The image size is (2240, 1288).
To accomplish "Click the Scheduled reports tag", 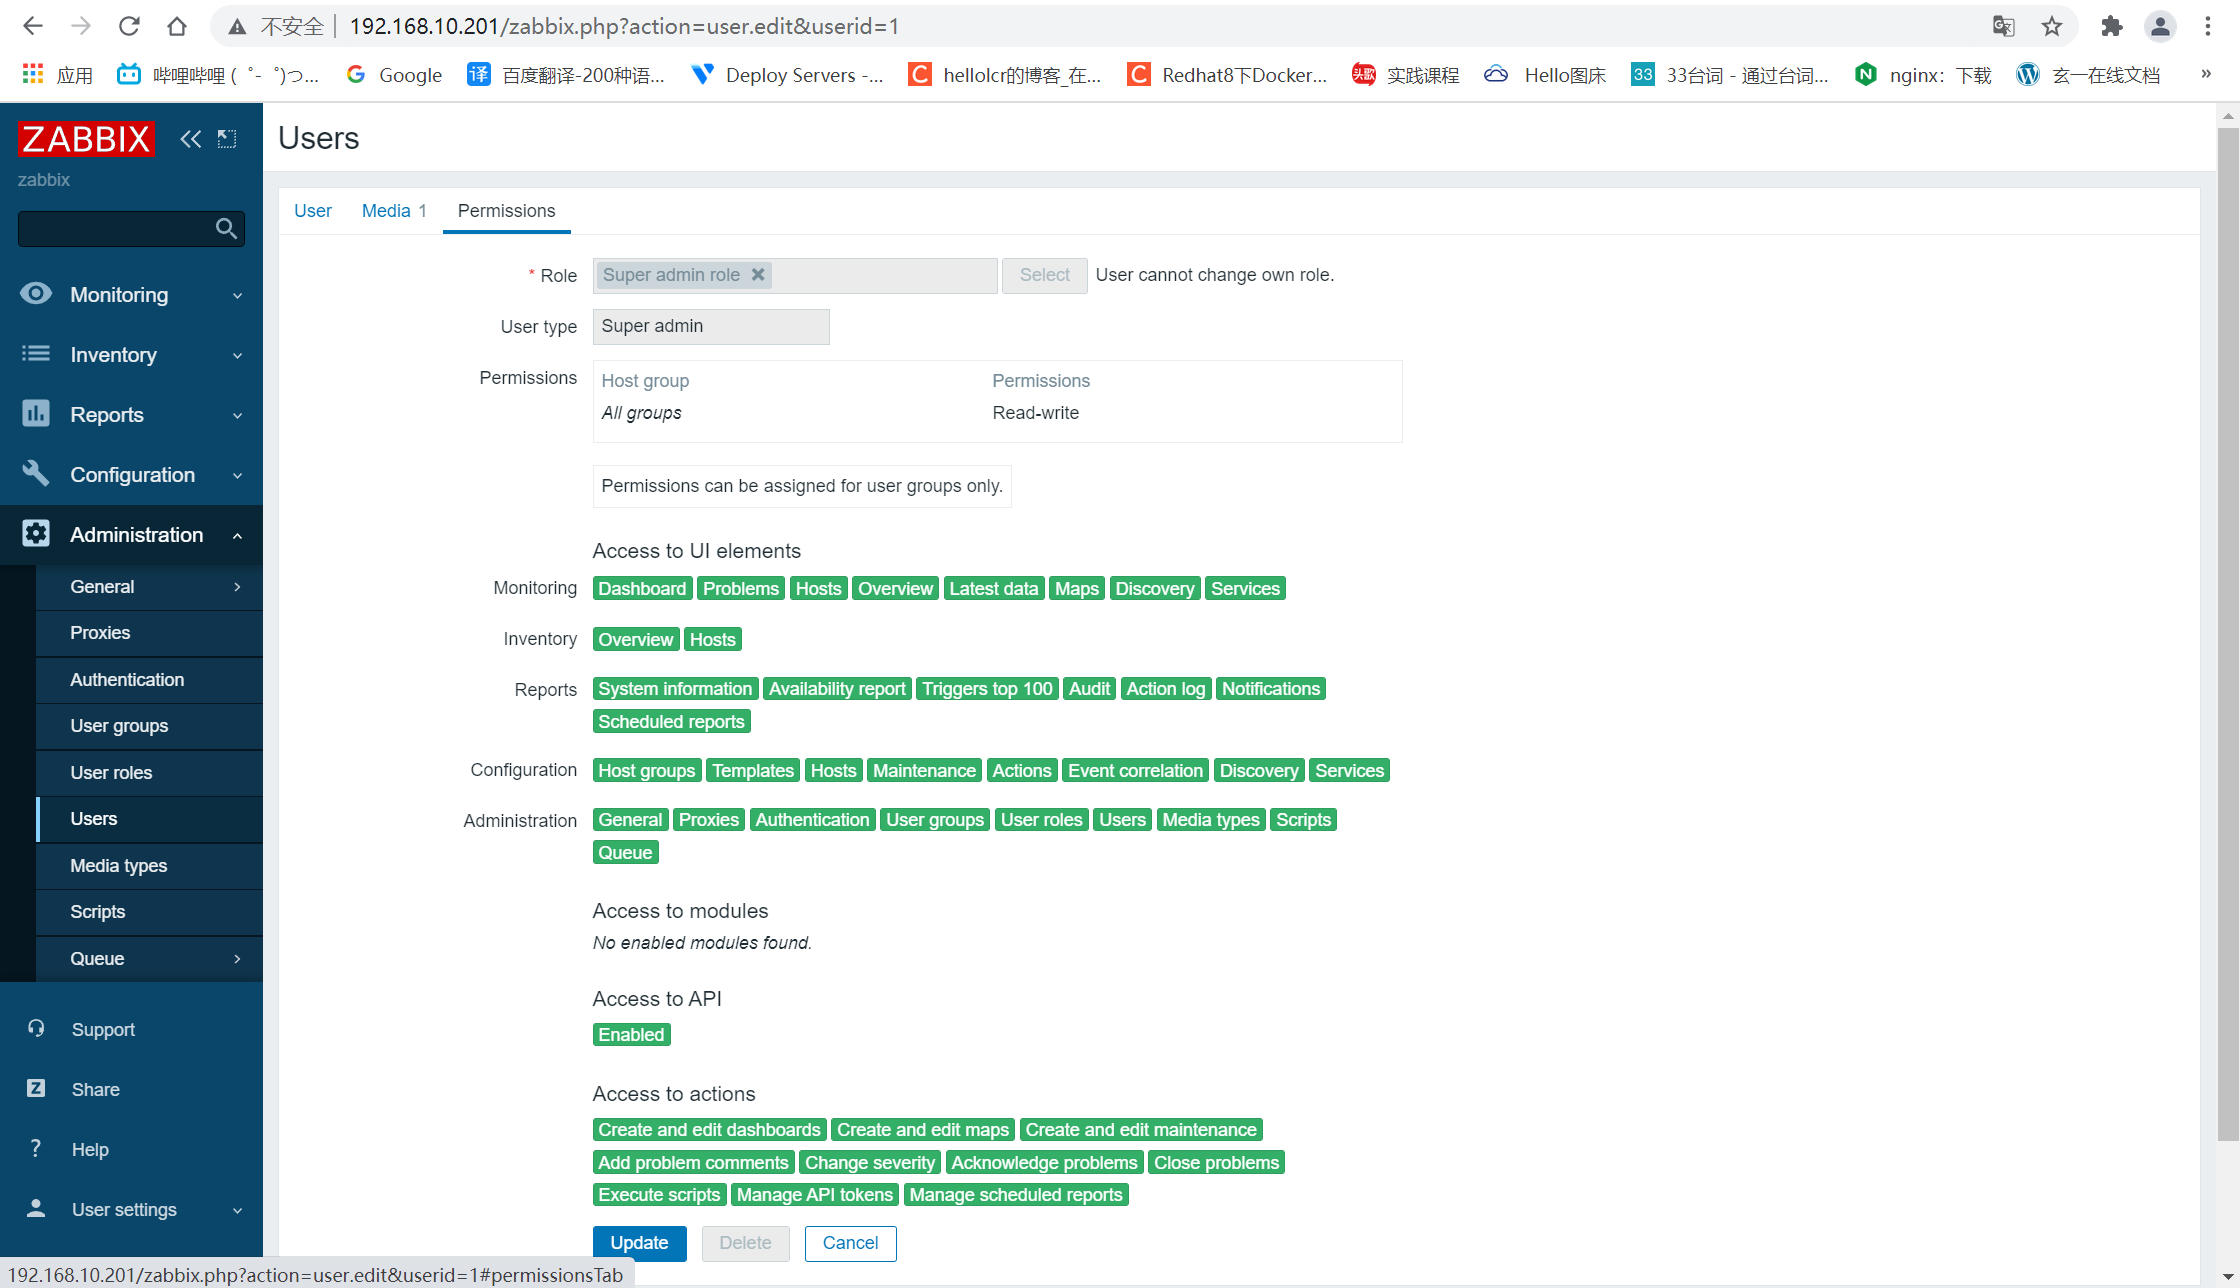I will tap(671, 722).
